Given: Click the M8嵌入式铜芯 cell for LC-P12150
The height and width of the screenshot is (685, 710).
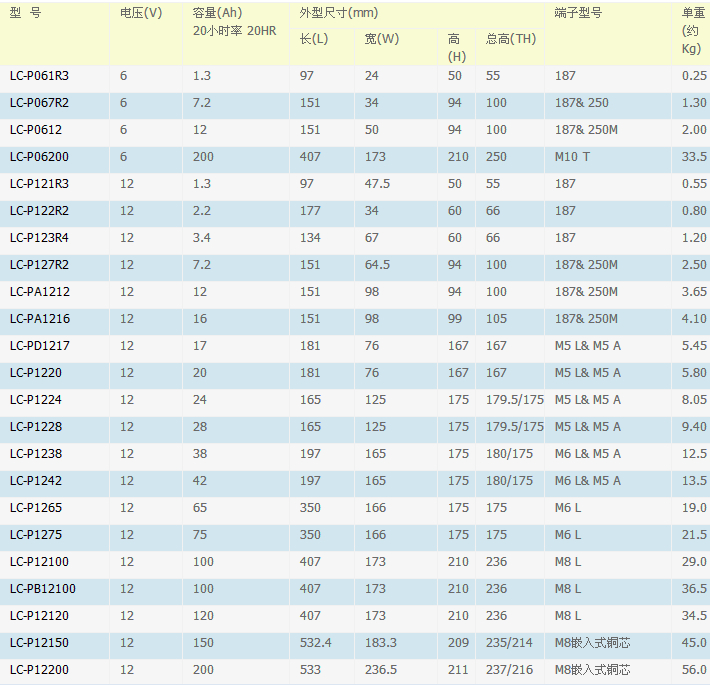Looking at the screenshot, I should (x=592, y=643).
